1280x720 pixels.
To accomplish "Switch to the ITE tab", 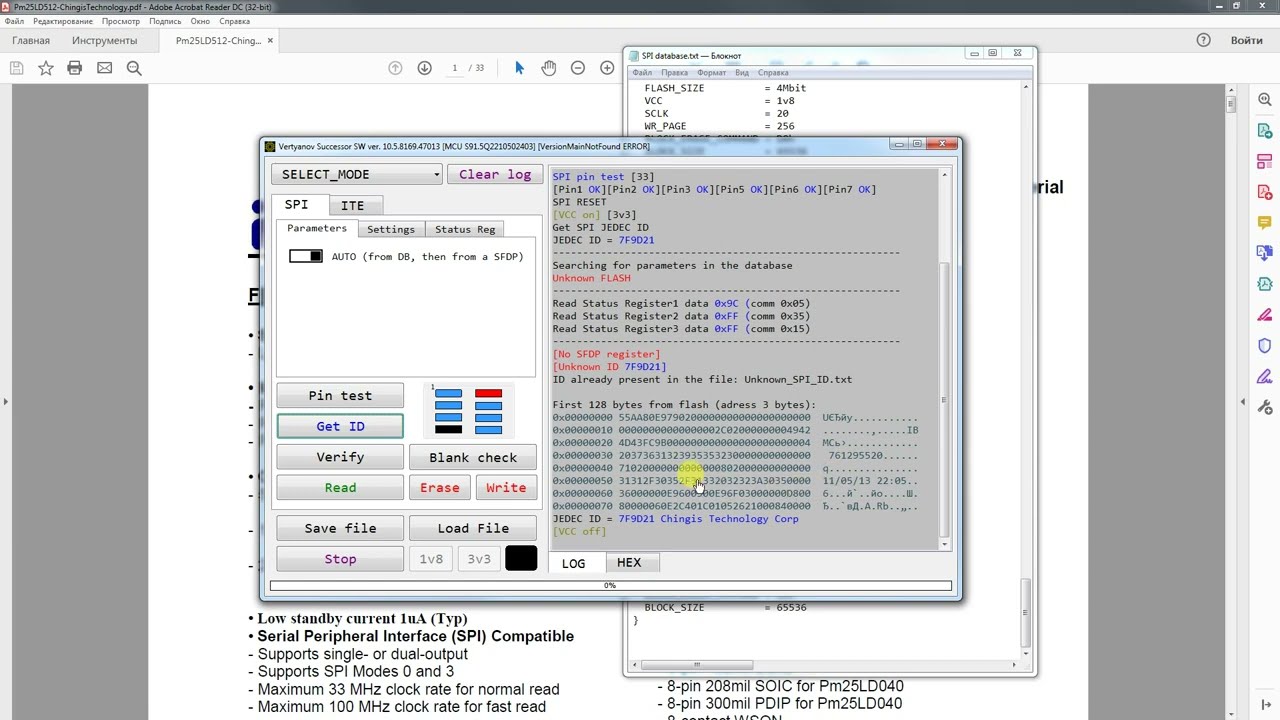I will (x=352, y=205).
